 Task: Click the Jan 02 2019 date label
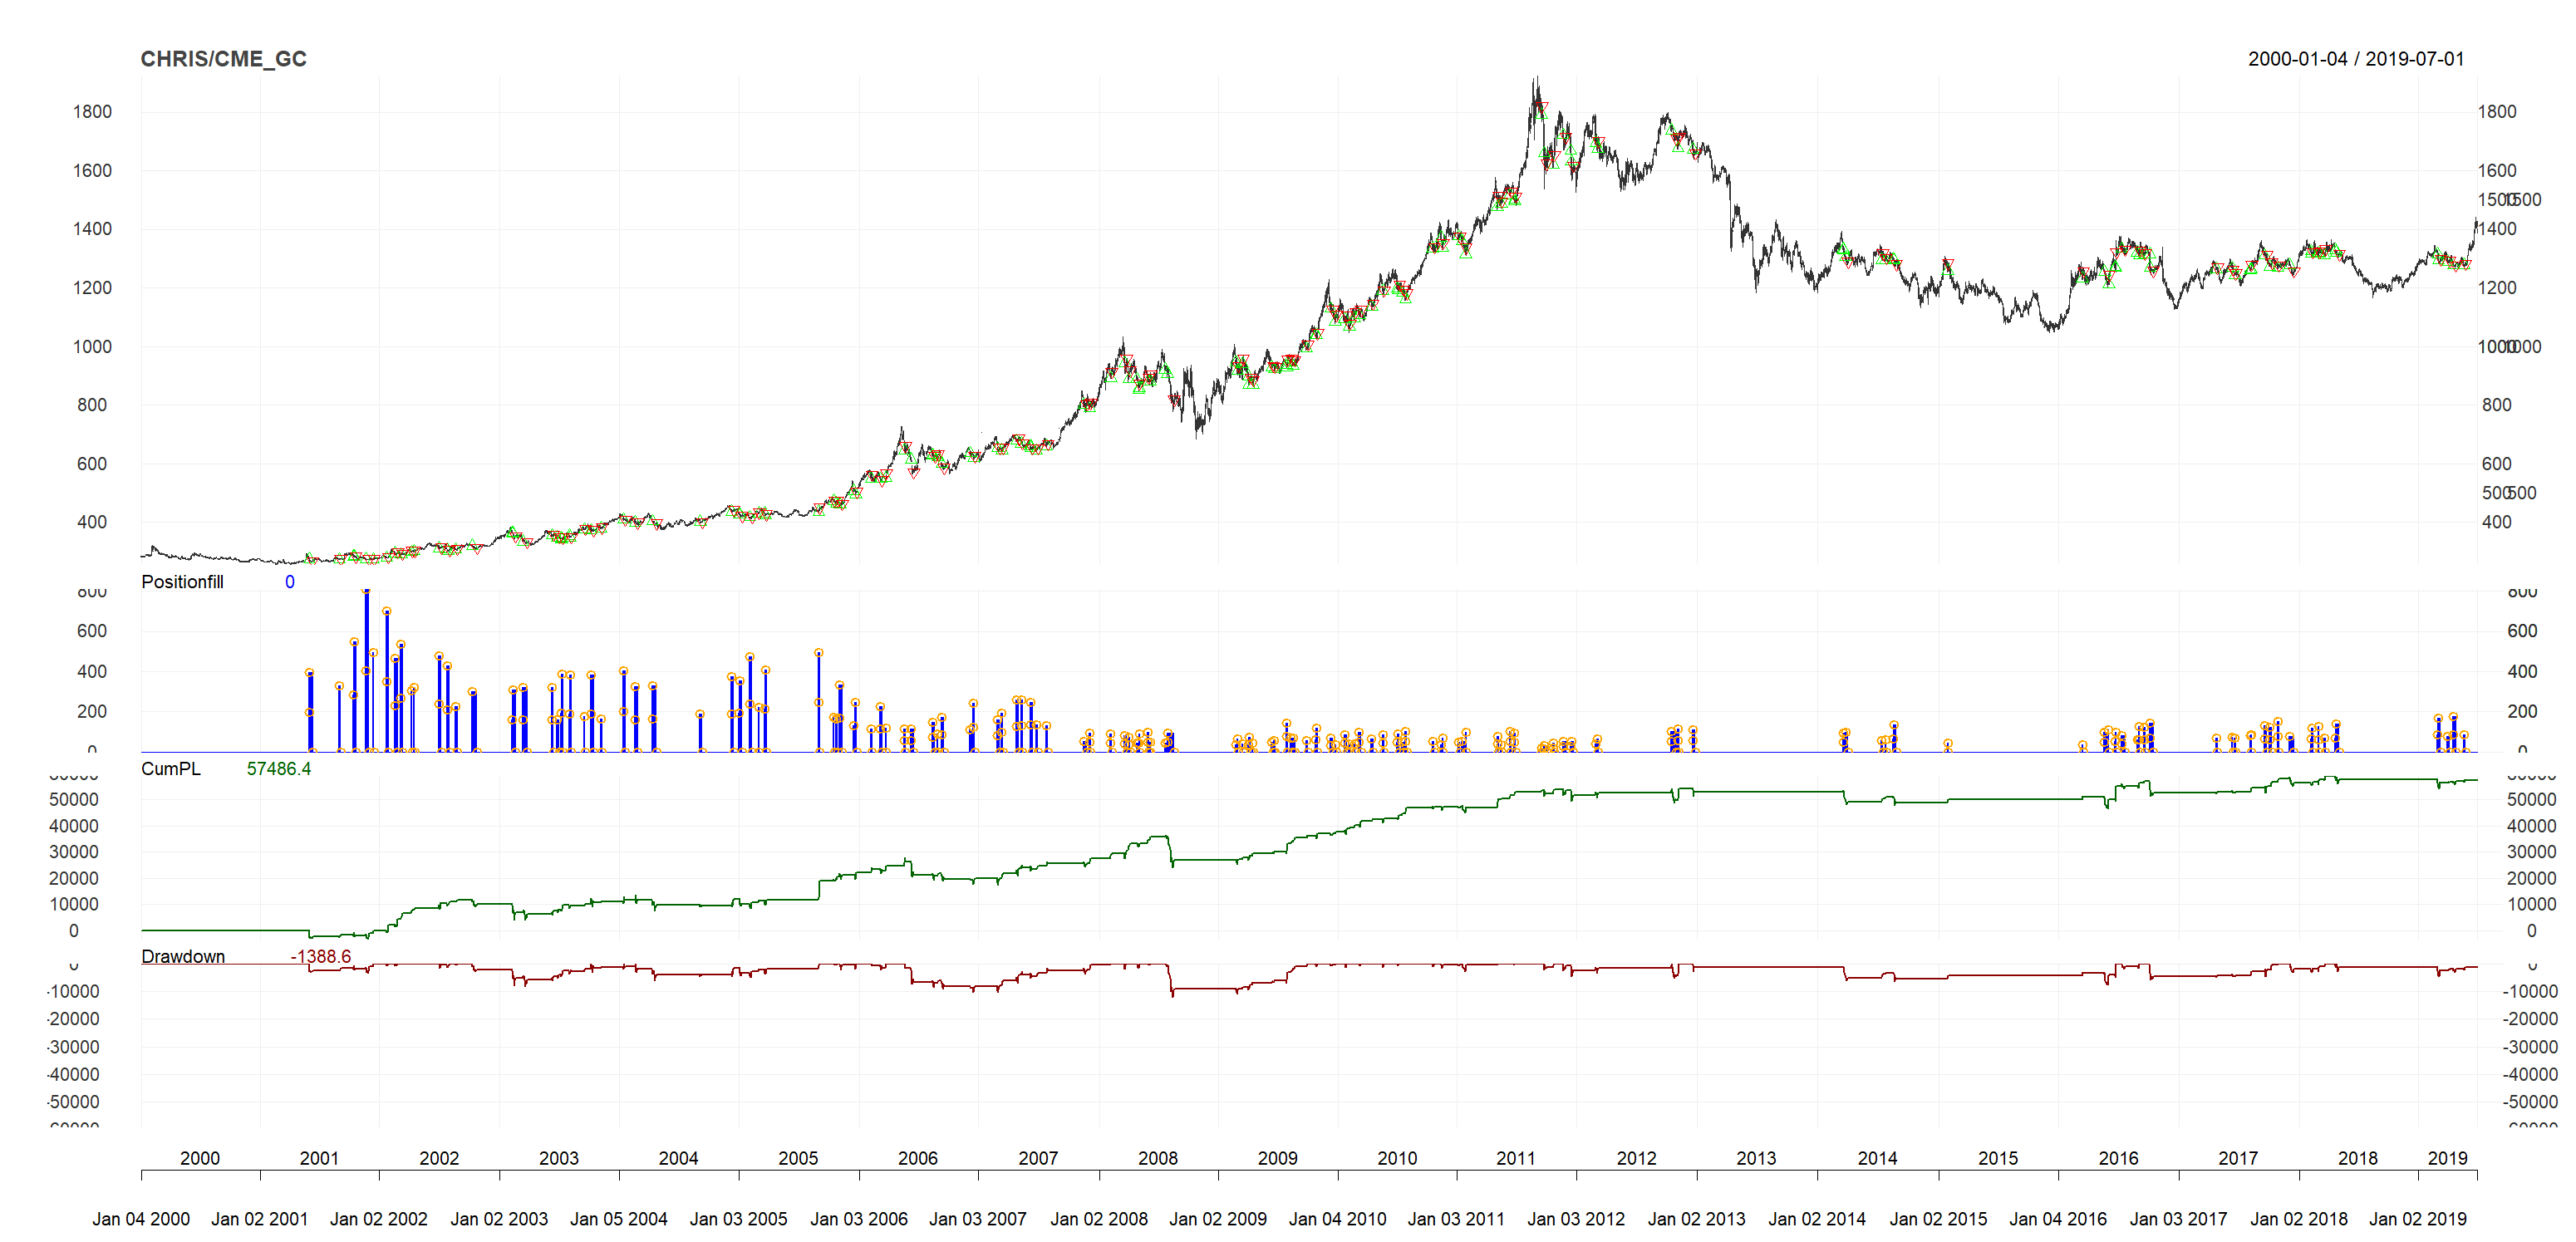(2417, 1219)
